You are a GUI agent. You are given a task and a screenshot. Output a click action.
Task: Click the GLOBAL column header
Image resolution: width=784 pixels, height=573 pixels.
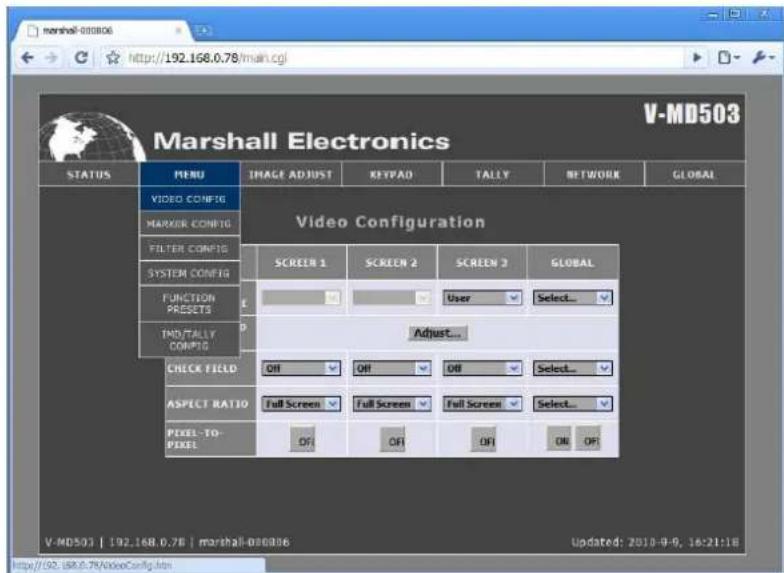[x=573, y=262]
